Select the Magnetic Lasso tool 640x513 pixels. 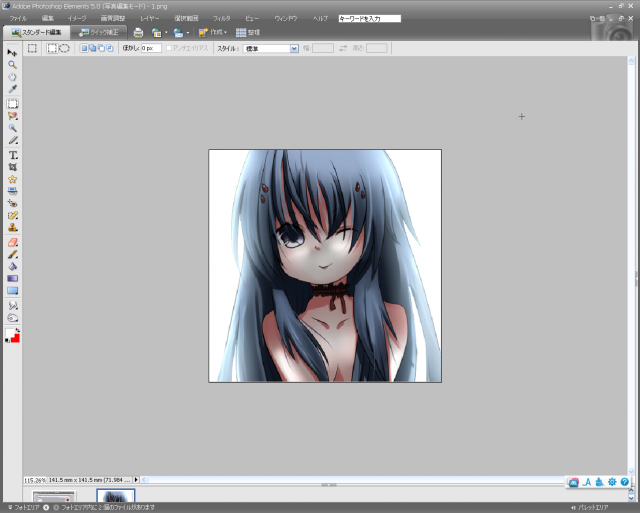point(13,116)
